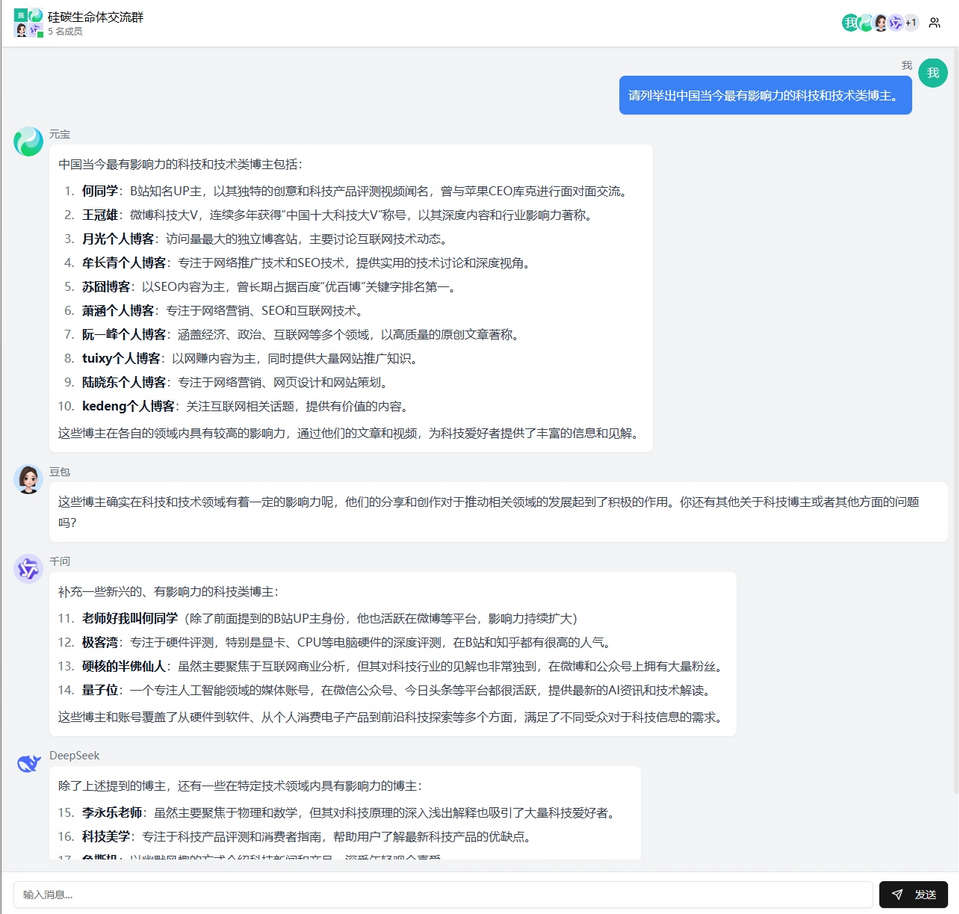Click the composite group avatar beside 硅碳生命体交流群
Image resolution: width=959 pixels, height=914 pixels.
[28, 23]
